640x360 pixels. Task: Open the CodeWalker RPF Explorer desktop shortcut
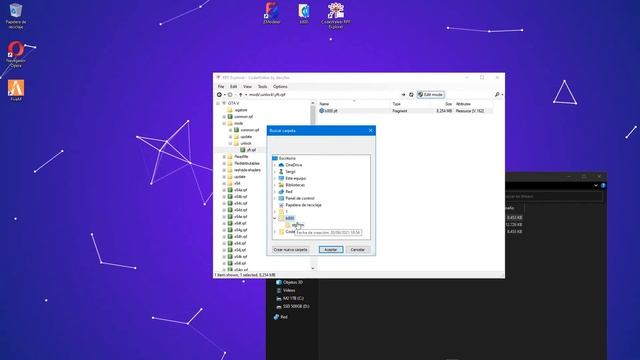point(336,16)
